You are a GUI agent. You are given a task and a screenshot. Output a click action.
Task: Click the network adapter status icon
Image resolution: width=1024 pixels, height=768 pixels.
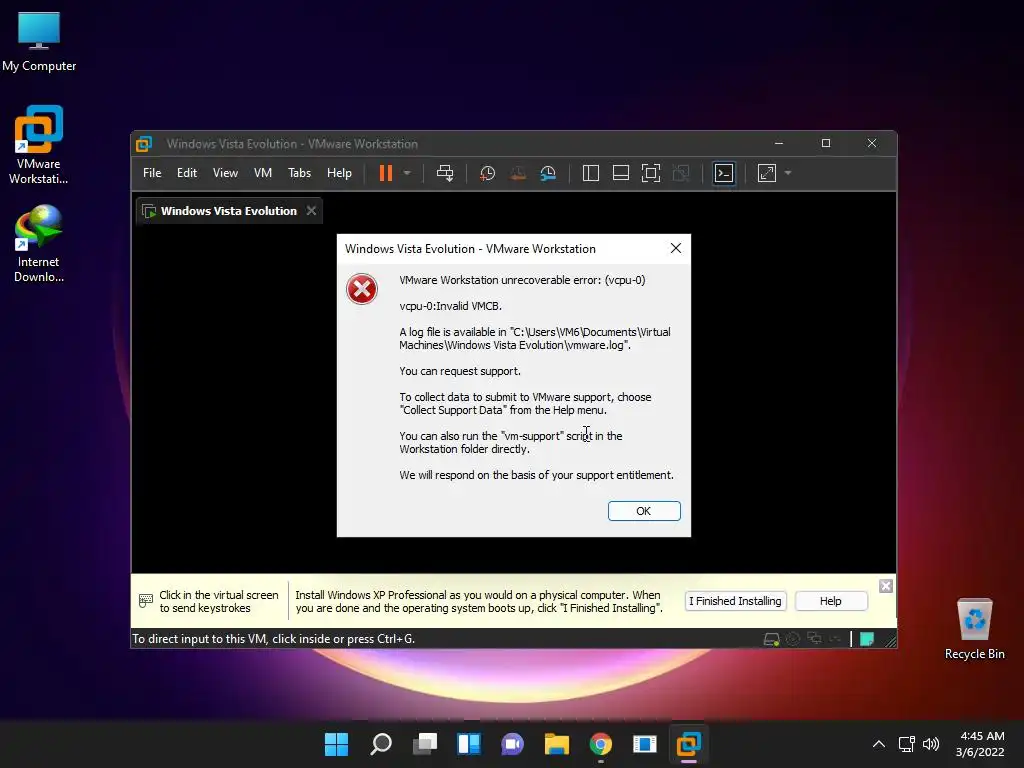click(814, 638)
